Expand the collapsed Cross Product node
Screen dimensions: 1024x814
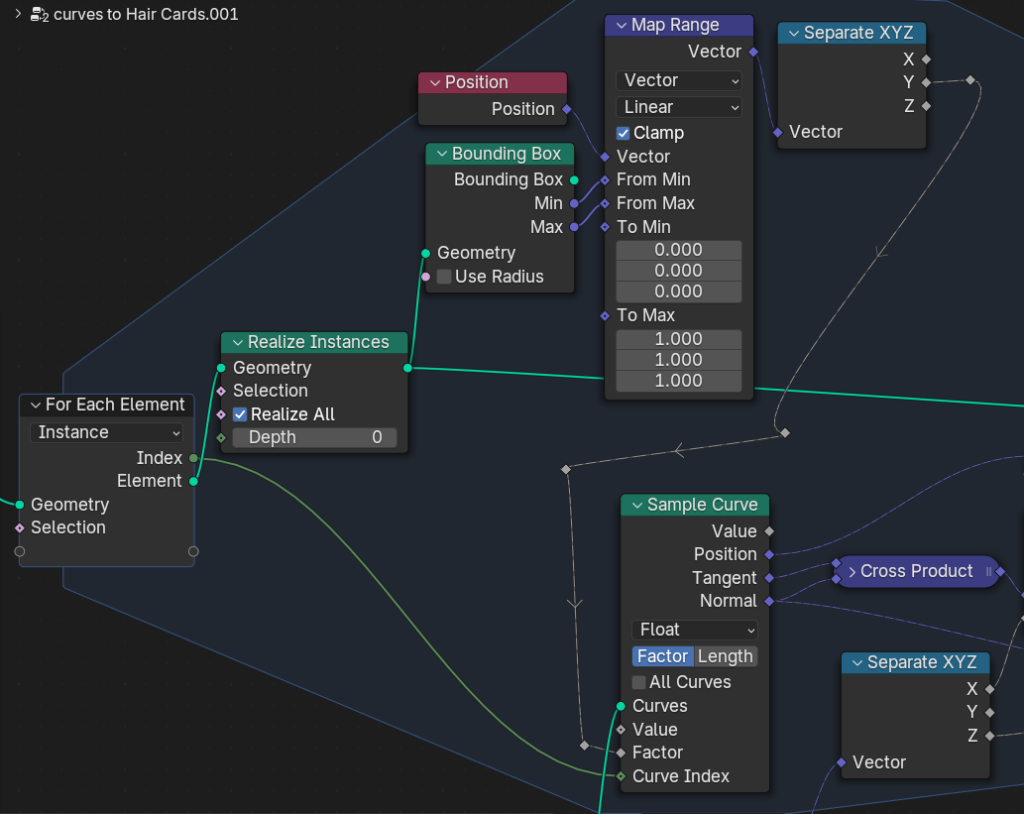[x=852, y=572]
